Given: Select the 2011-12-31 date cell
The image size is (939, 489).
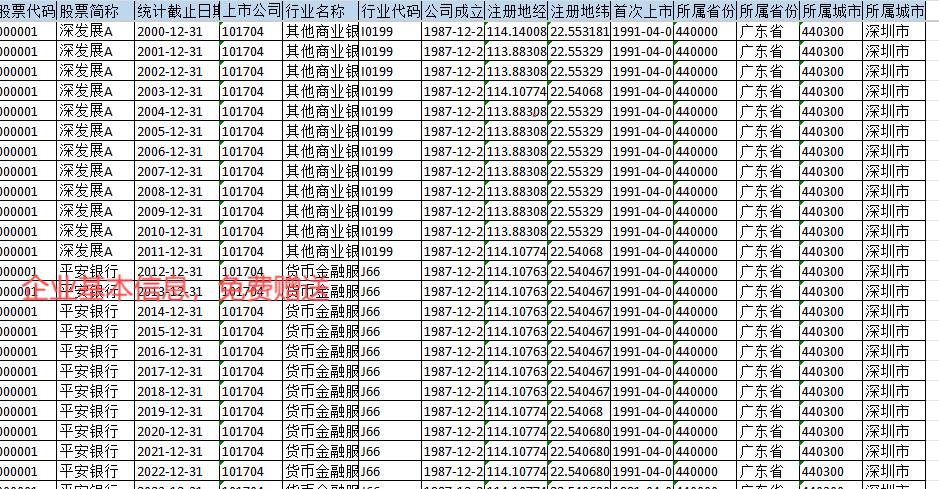Looking at the screenshot, I should [177, 251].
